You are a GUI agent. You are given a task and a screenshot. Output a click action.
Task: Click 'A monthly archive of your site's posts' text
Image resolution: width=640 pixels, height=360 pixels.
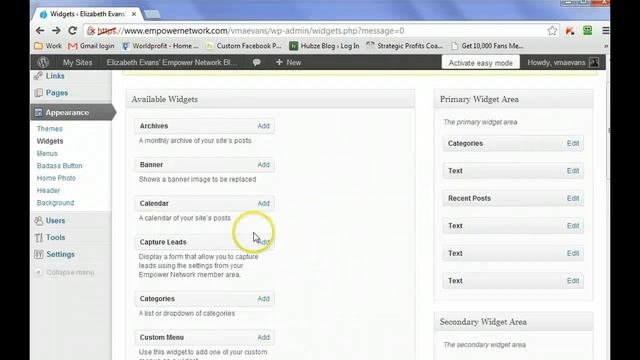point(195,140)
